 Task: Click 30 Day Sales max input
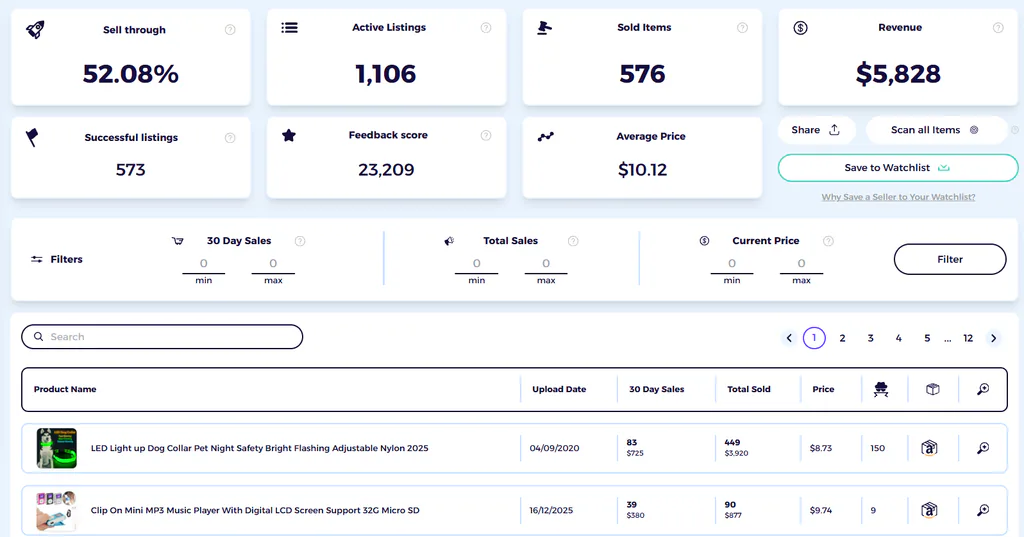coord(273,264)
